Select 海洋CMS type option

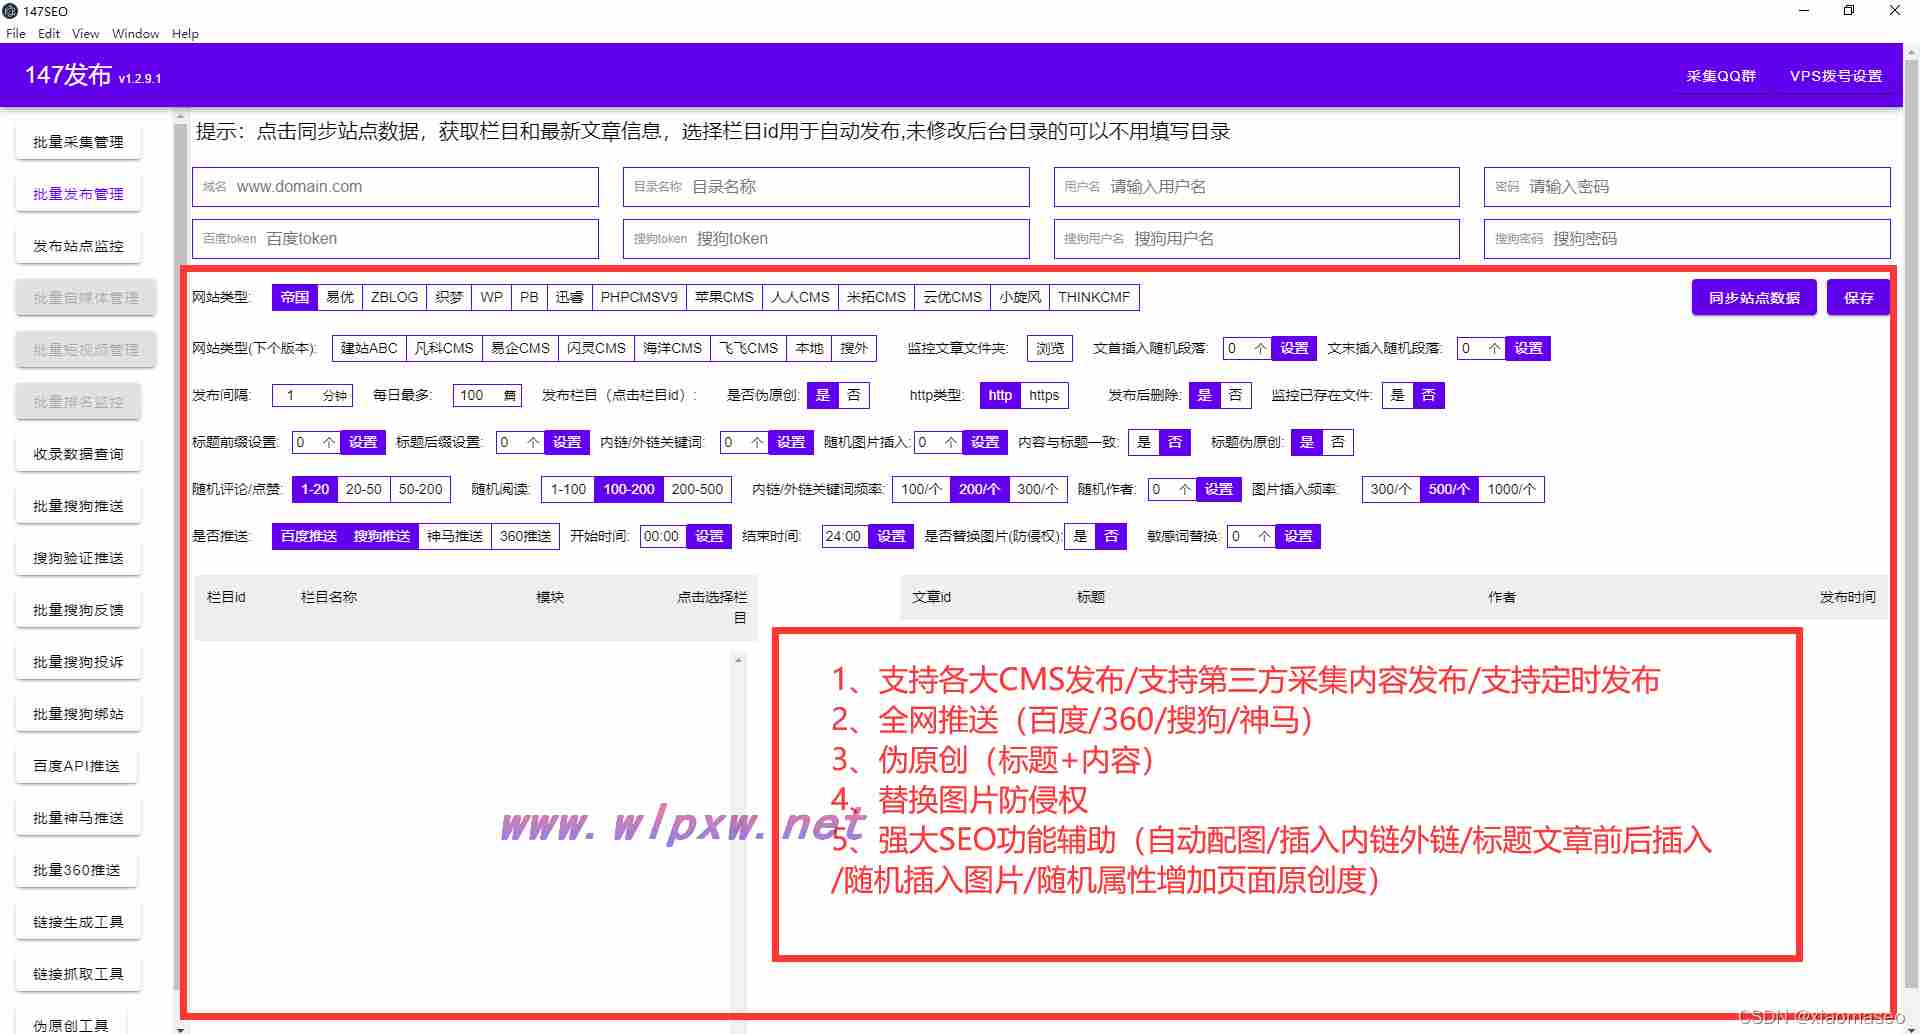[672, 348]
